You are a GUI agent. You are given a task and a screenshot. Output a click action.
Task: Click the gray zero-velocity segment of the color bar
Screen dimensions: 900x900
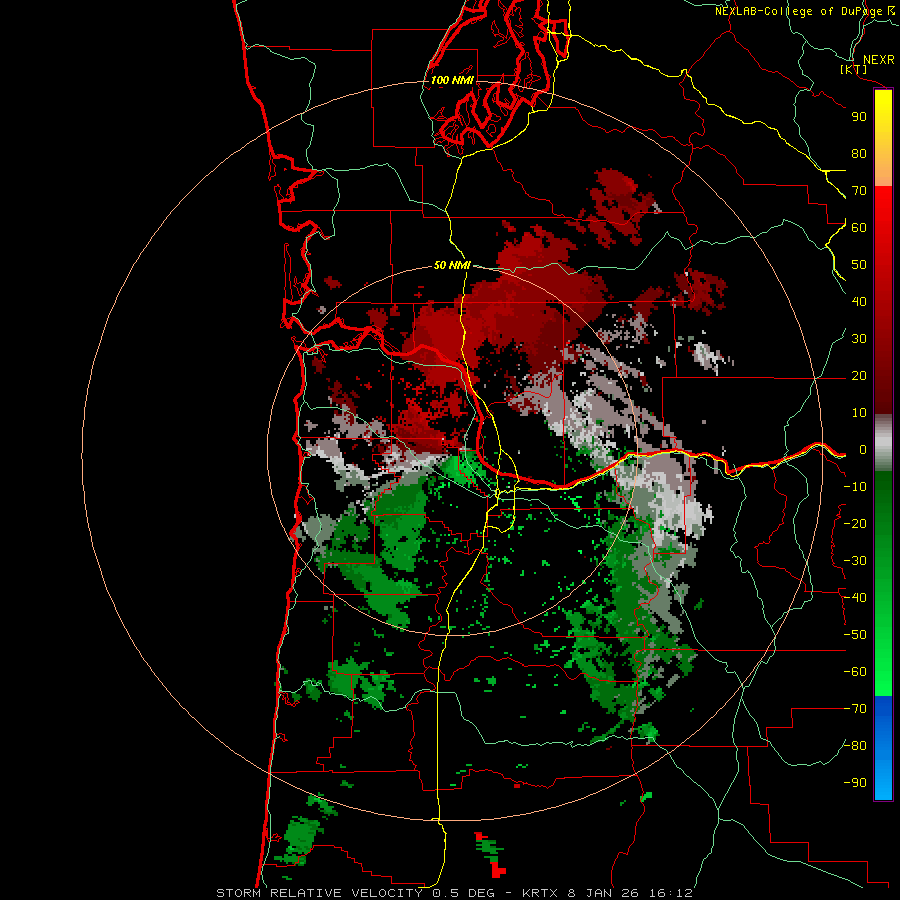tap(883, 443)
